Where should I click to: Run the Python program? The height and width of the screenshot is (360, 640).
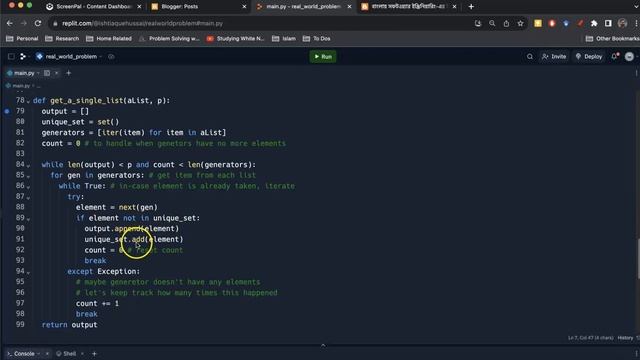(323, 56)
